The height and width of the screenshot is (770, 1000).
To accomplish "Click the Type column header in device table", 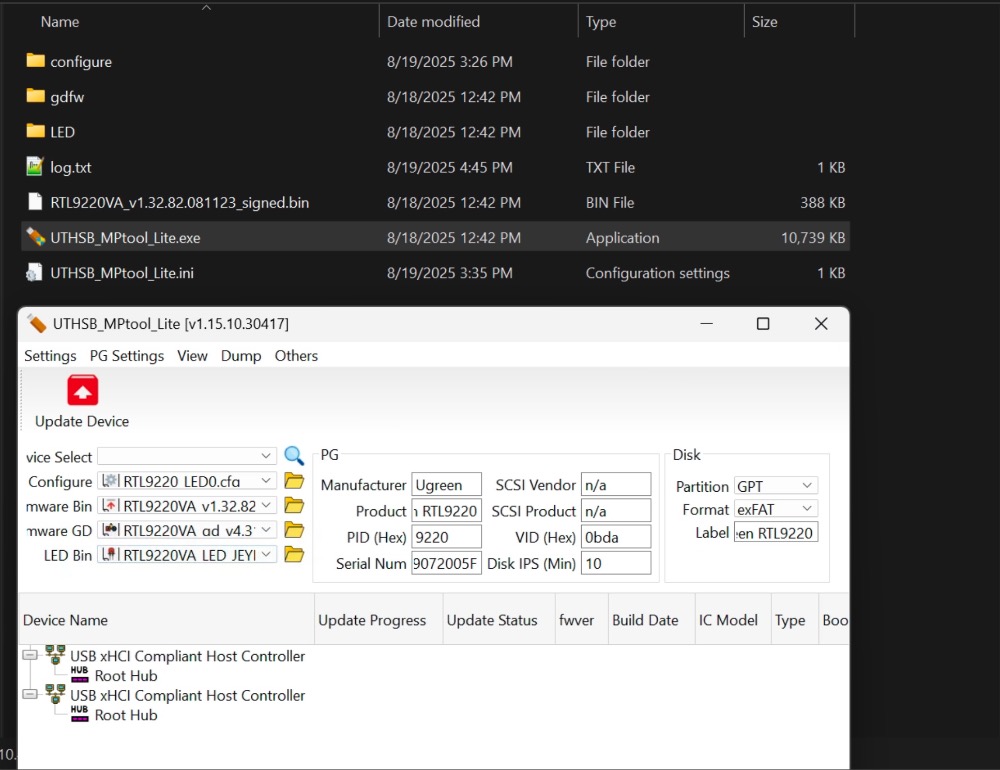I will point(795,619).
